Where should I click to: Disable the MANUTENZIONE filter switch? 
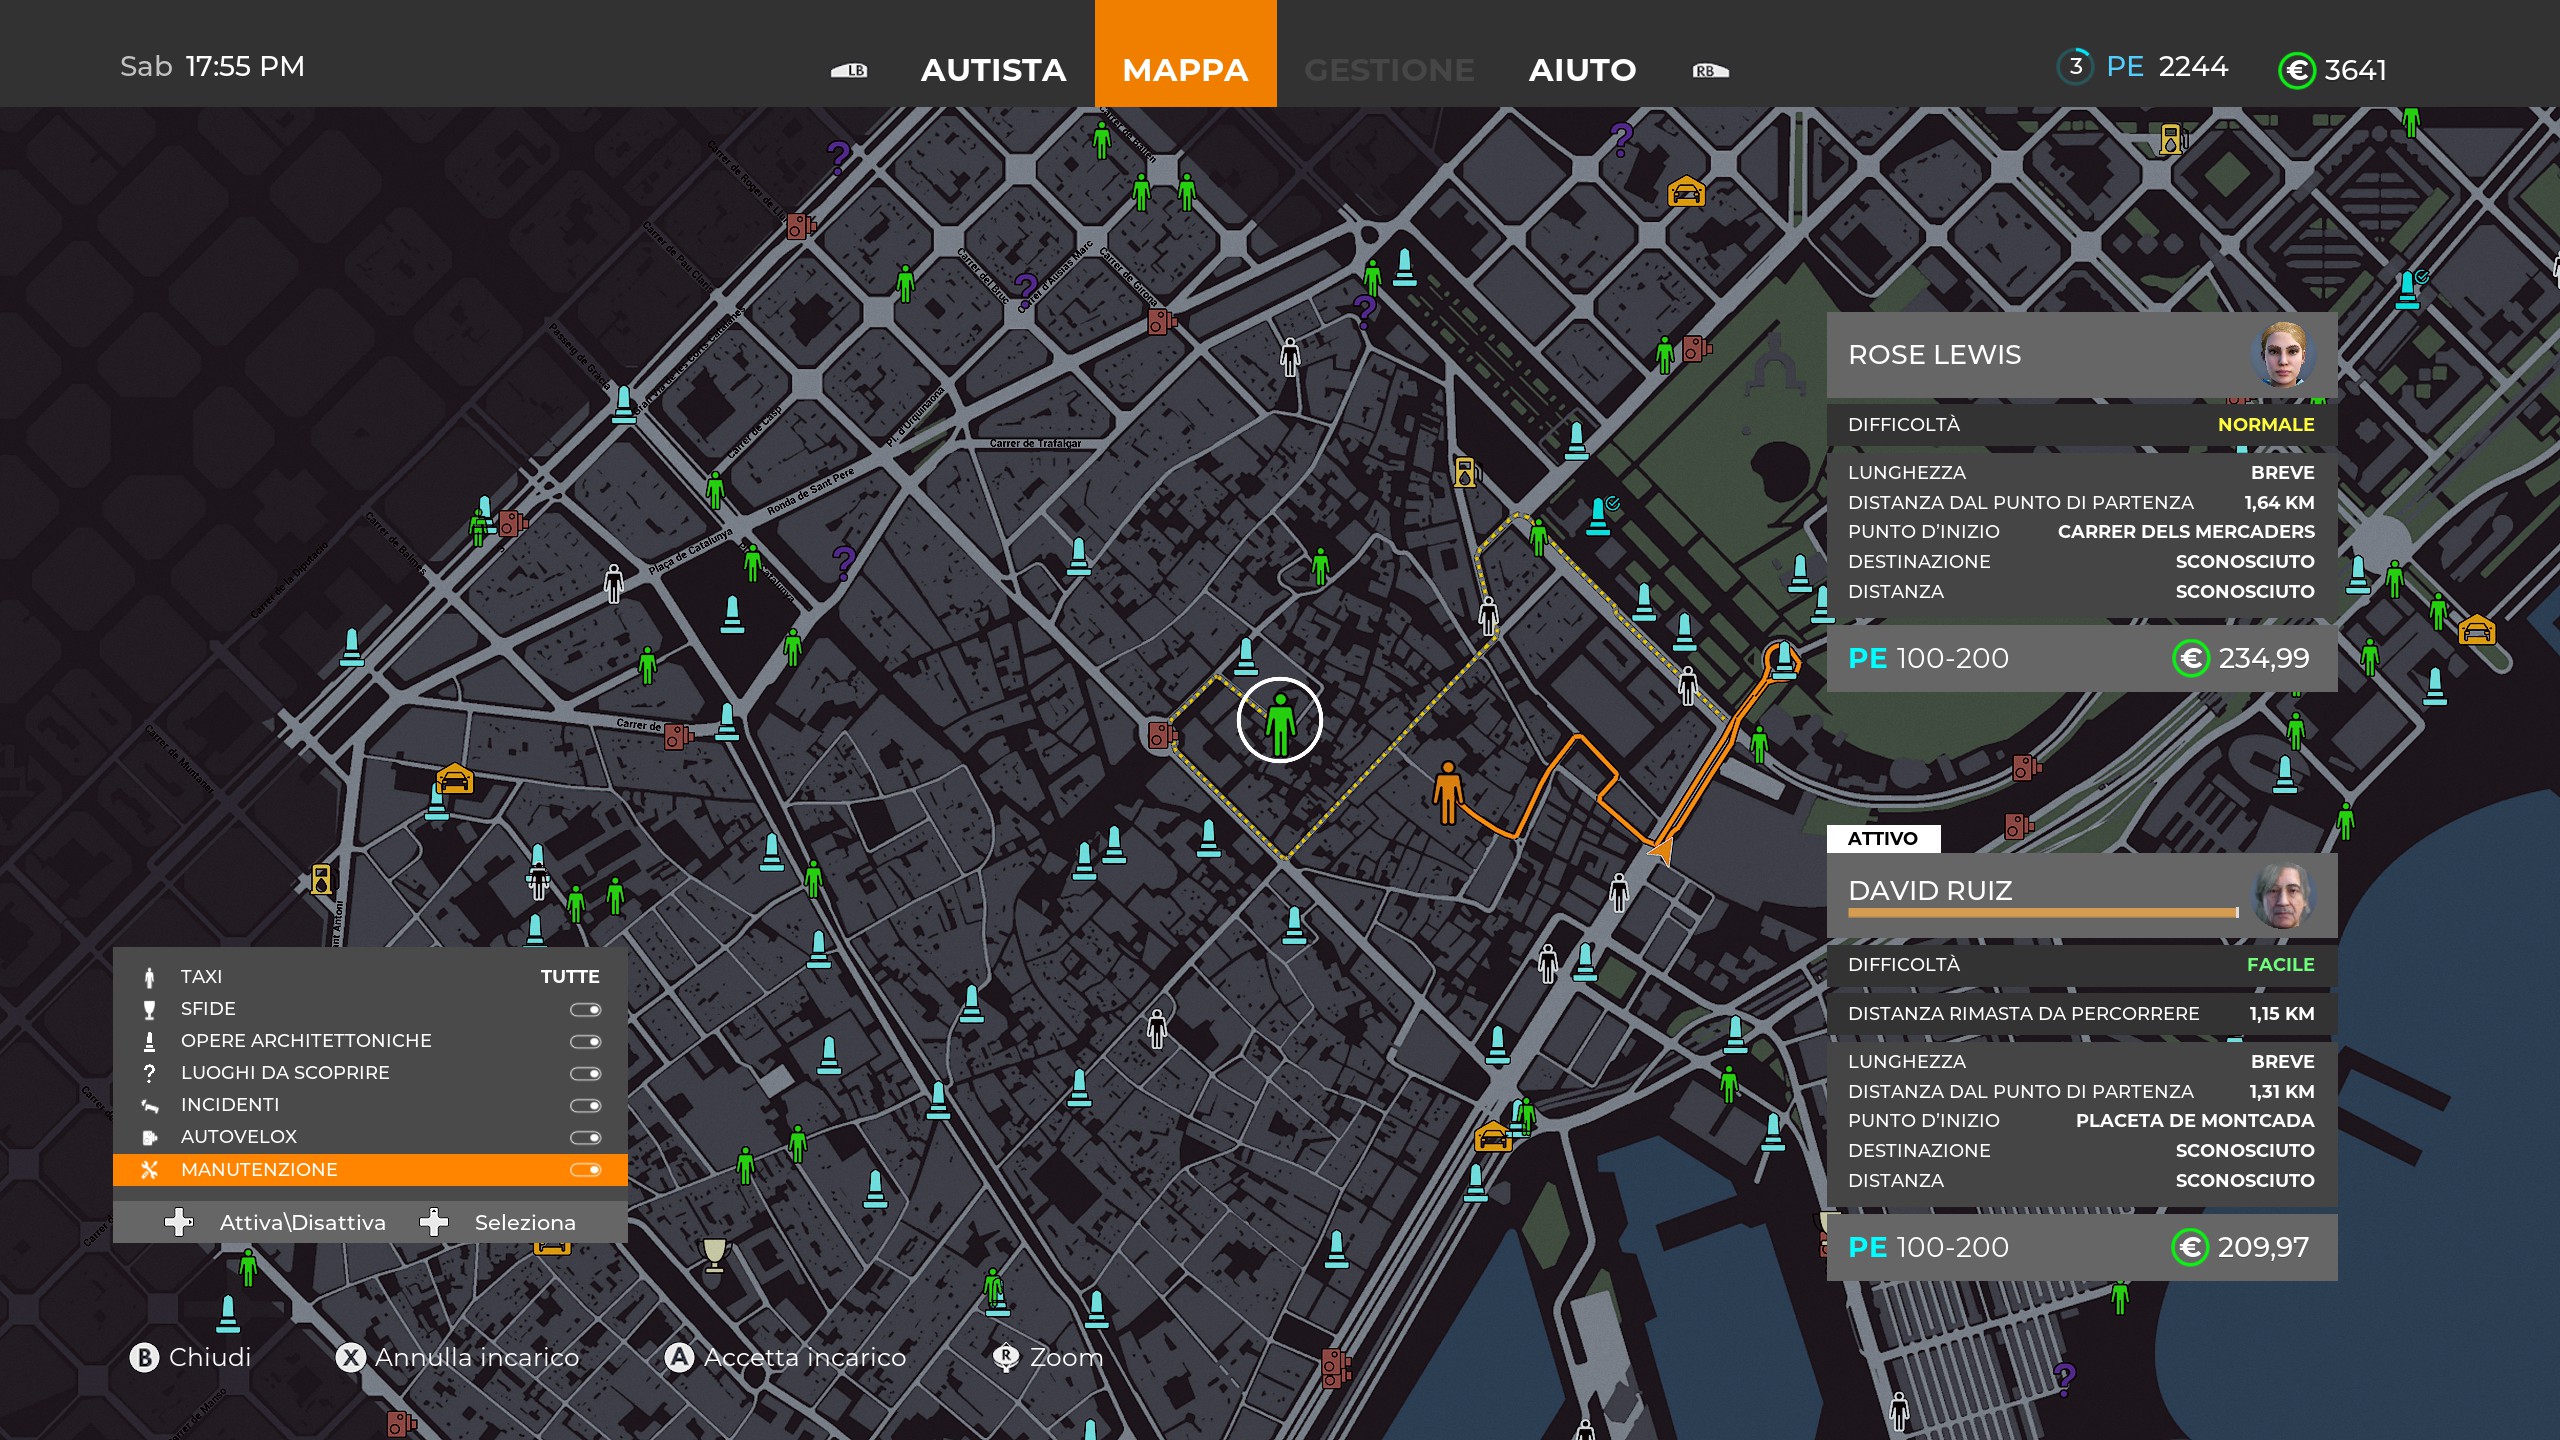click(585, 1169)
